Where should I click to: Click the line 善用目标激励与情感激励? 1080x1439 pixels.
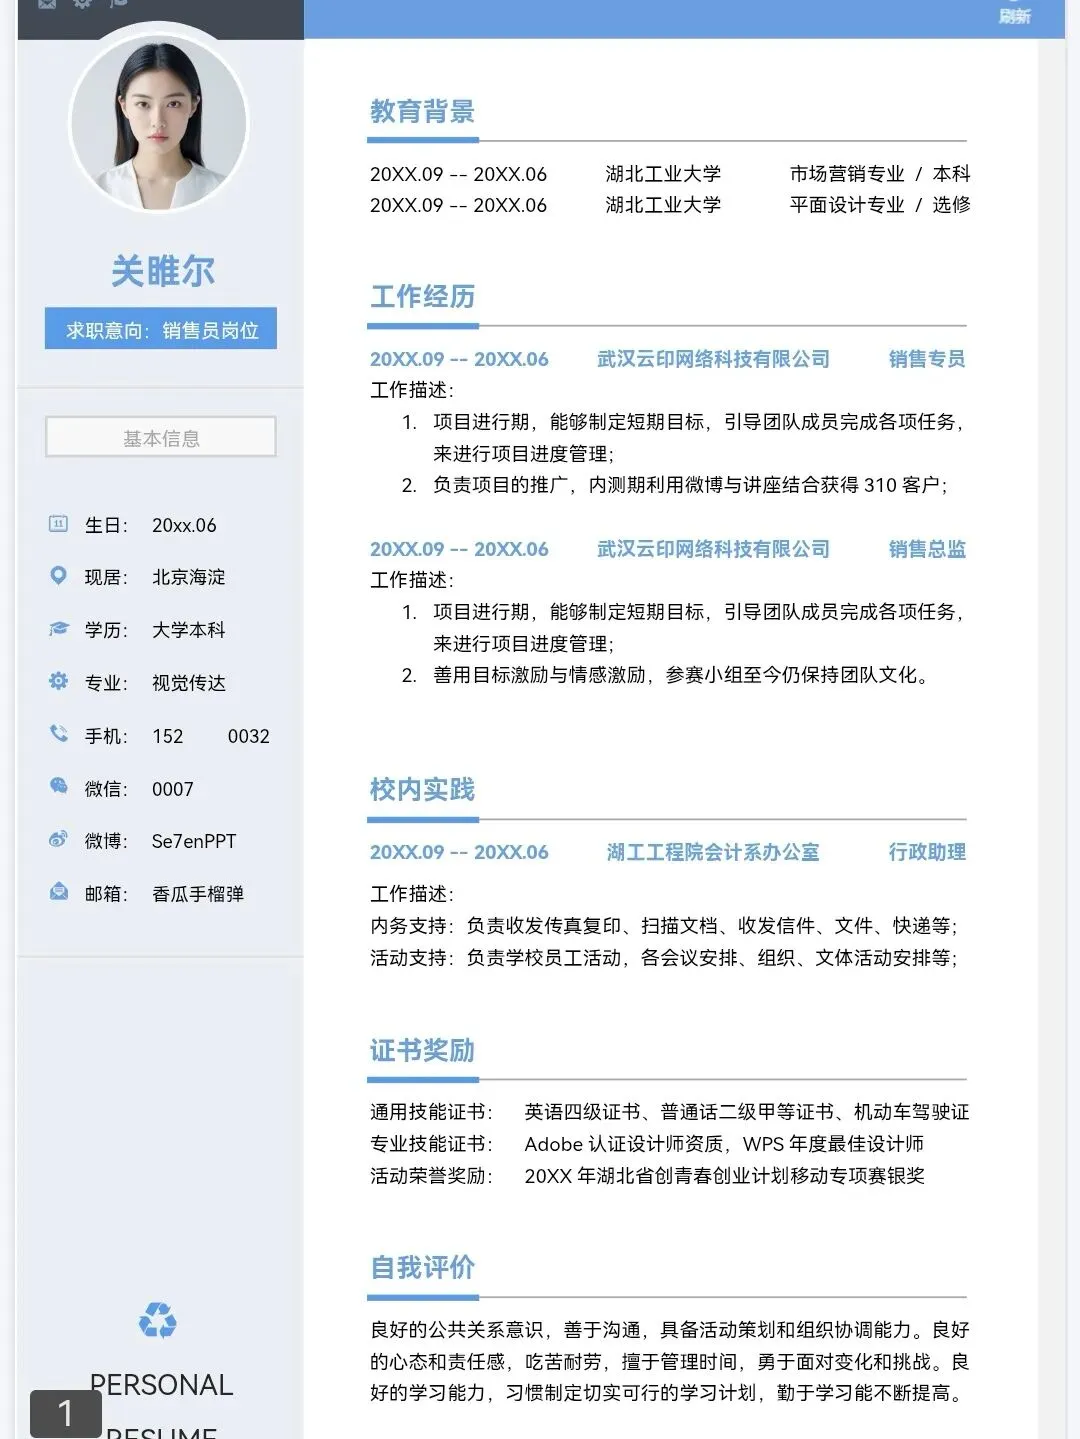(x=666, y=675)
